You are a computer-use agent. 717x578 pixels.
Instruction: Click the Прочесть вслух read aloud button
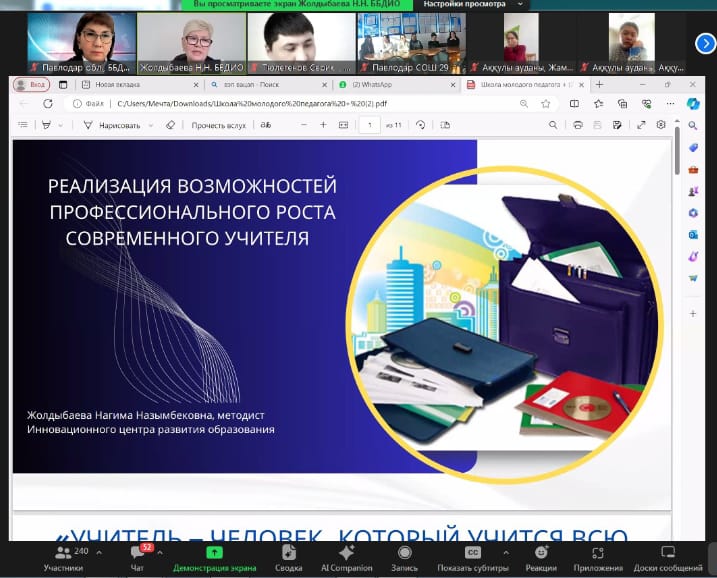point(218,125)
